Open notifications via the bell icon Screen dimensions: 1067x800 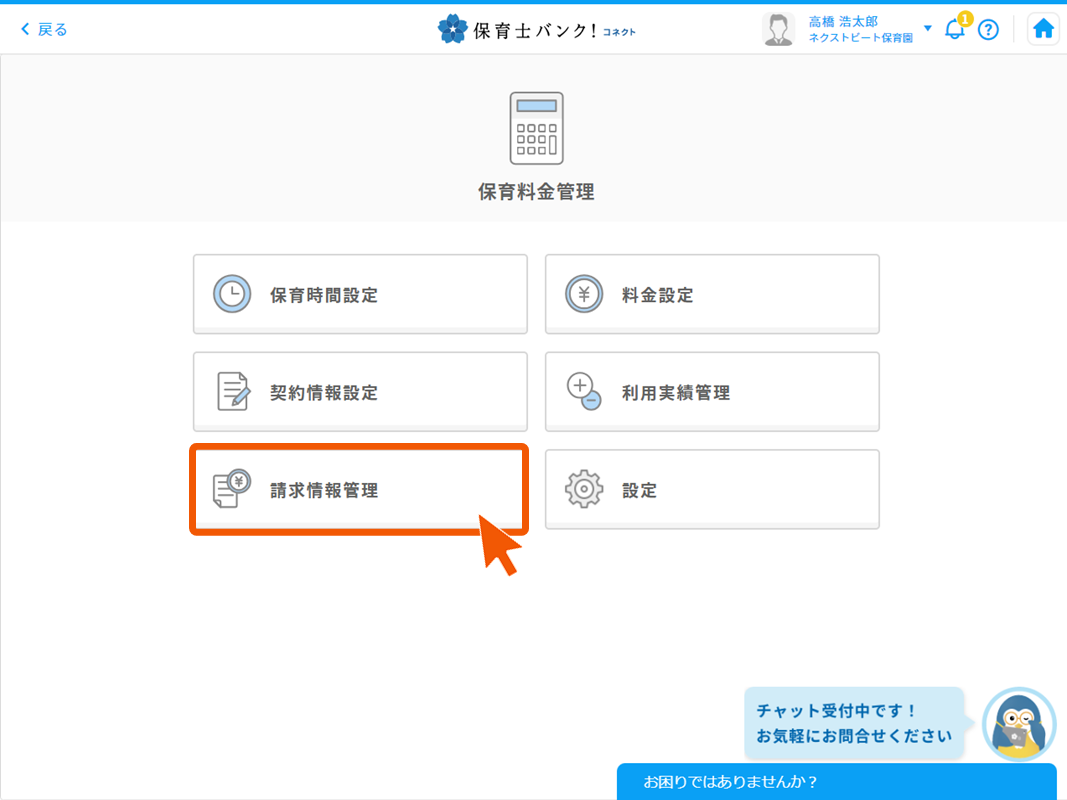952,30
